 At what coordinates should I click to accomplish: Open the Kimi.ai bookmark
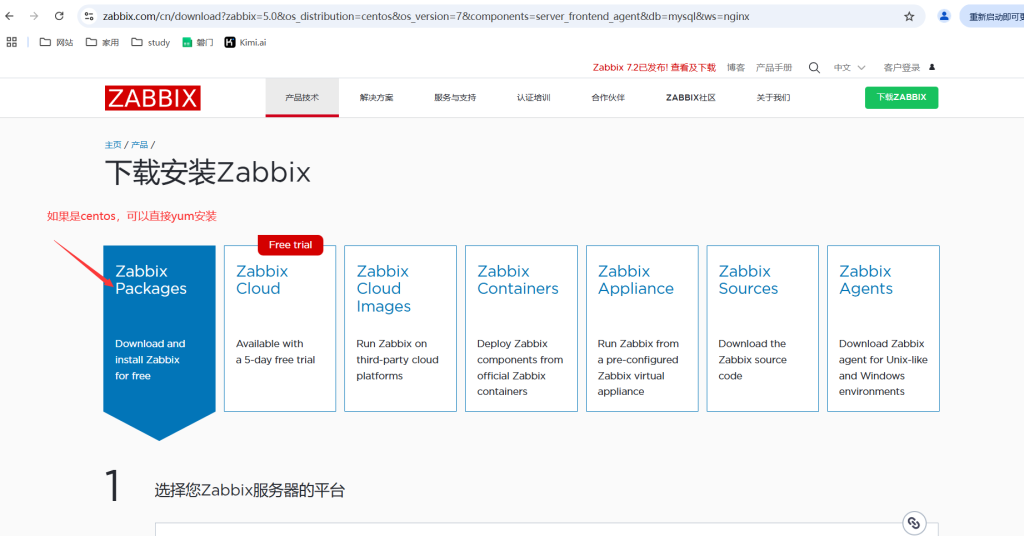click(x=245, y=42)
